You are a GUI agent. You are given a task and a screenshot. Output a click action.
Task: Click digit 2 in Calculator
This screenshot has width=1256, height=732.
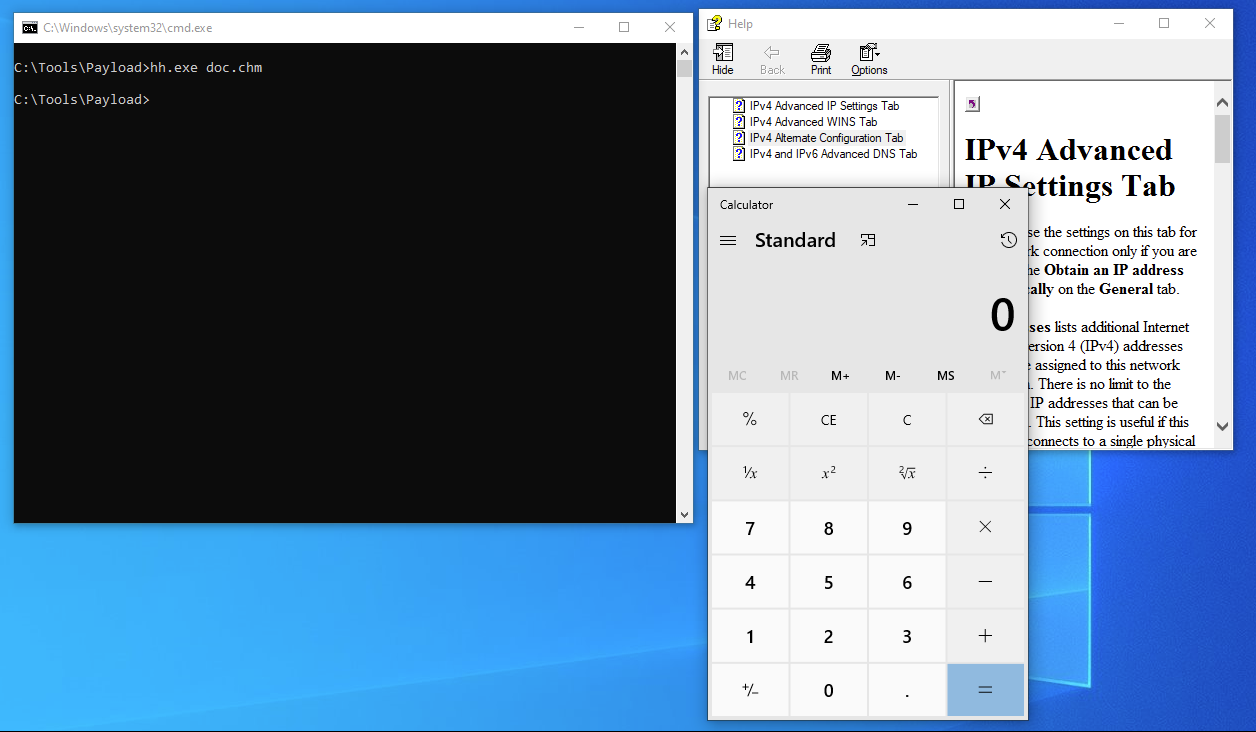coord(828,636)
